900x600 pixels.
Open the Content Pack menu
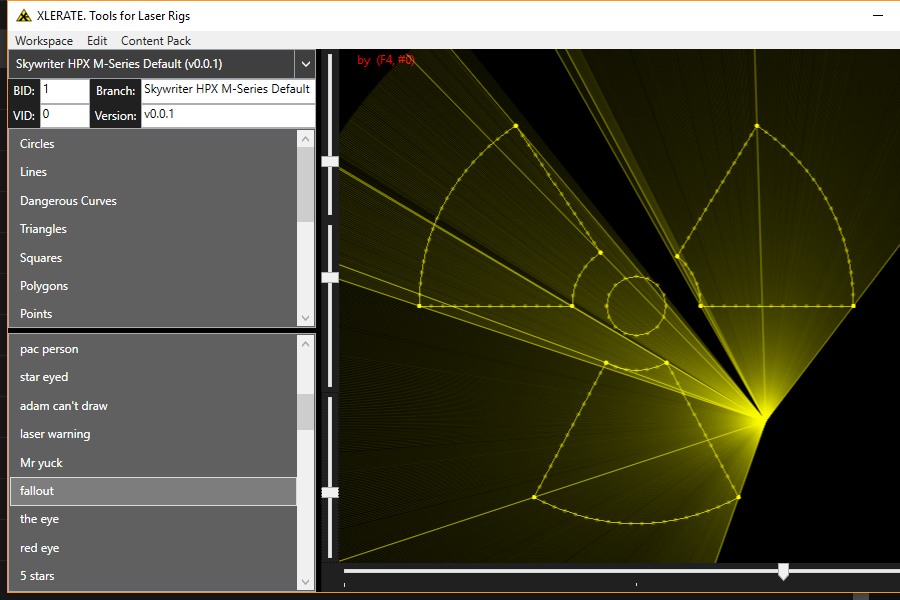click(156, 41)
